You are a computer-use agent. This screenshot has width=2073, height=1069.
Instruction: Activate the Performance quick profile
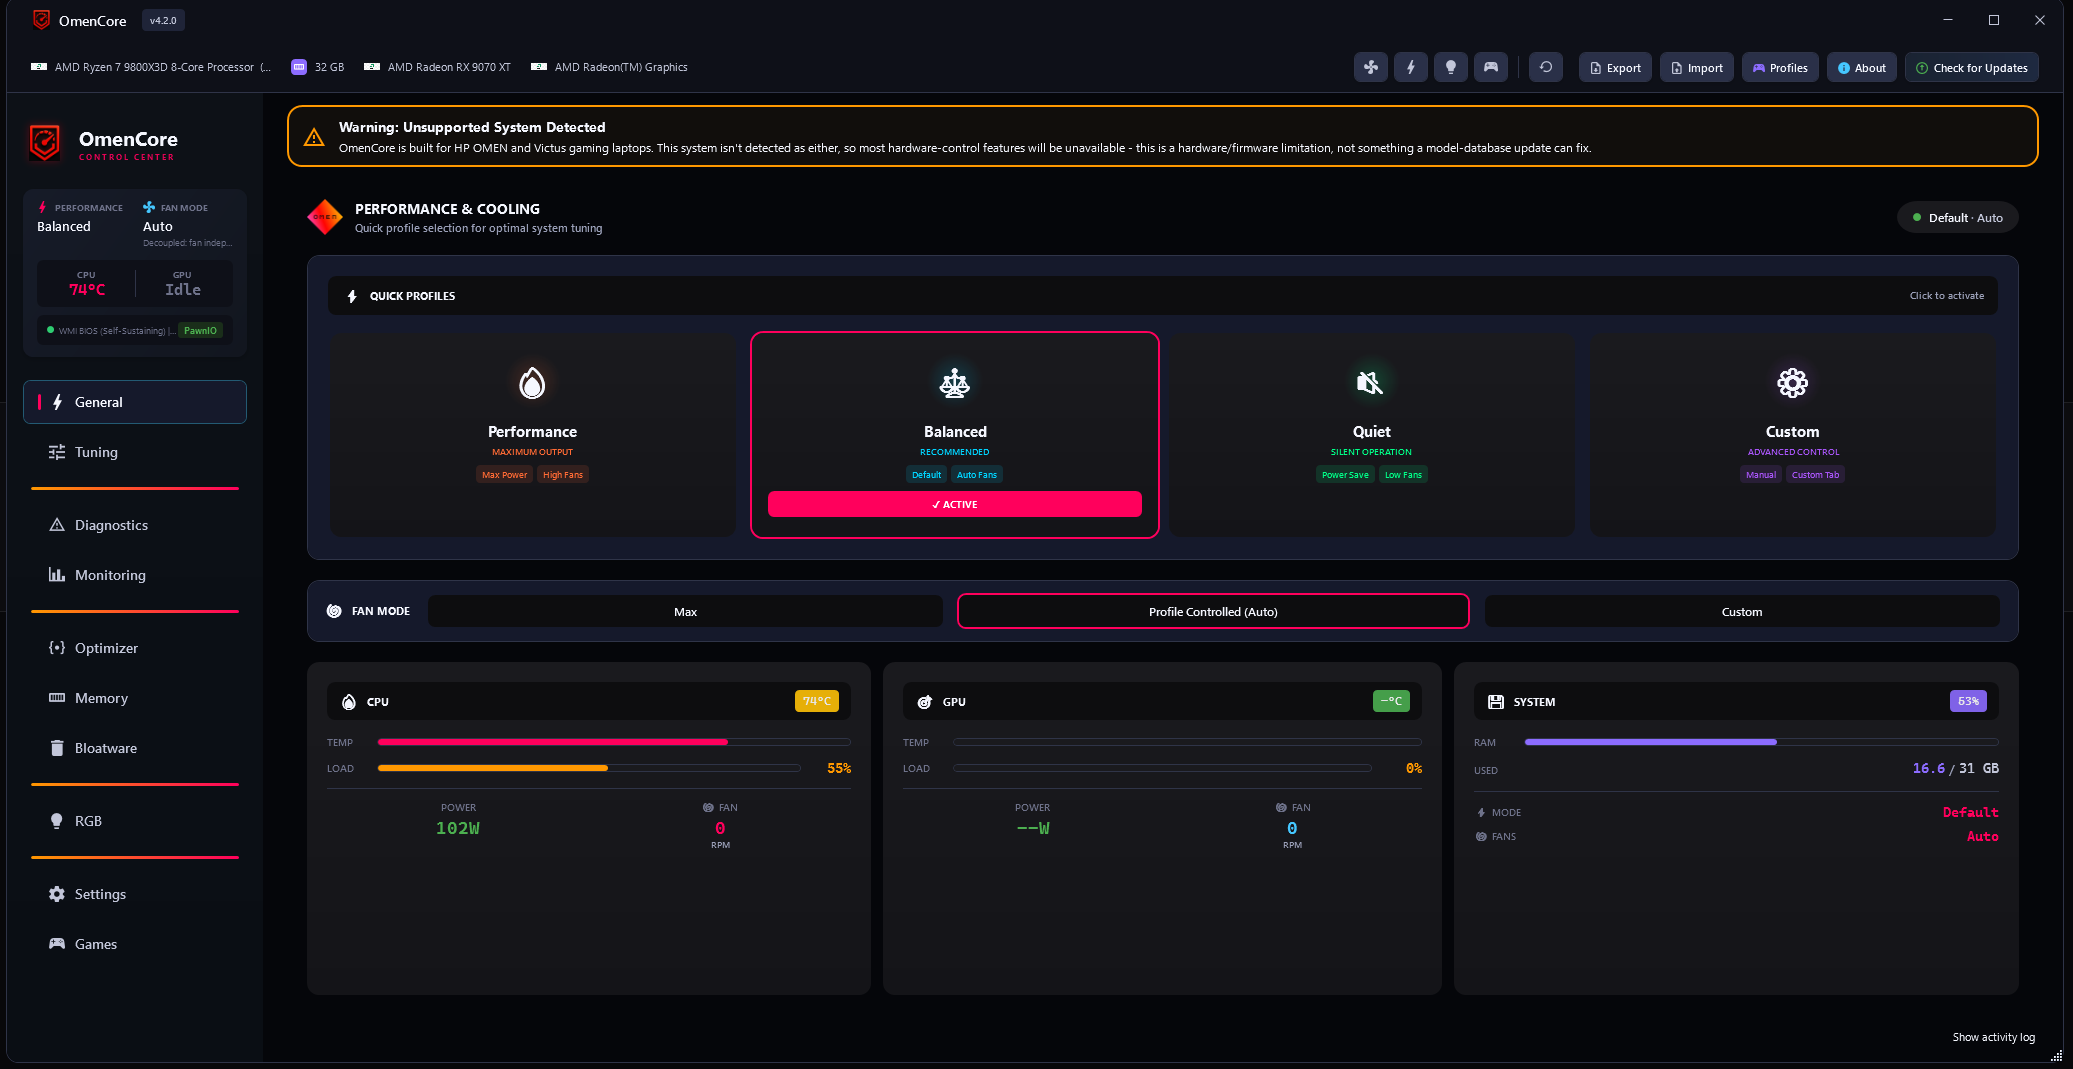pyautogui.click(x=532, y=435)
